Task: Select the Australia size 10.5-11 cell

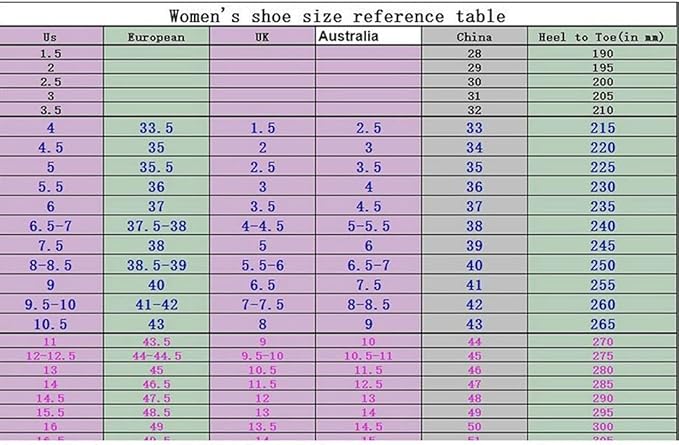Action: point(368,356)
